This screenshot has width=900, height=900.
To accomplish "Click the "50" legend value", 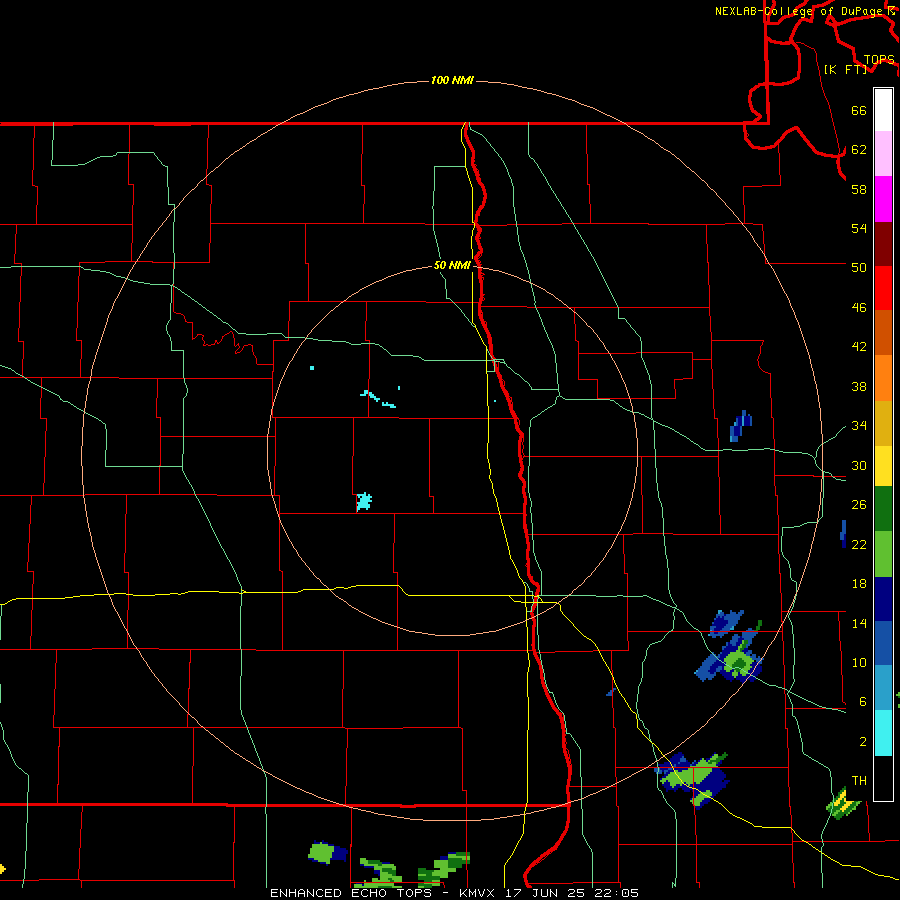I will point(859,267).
